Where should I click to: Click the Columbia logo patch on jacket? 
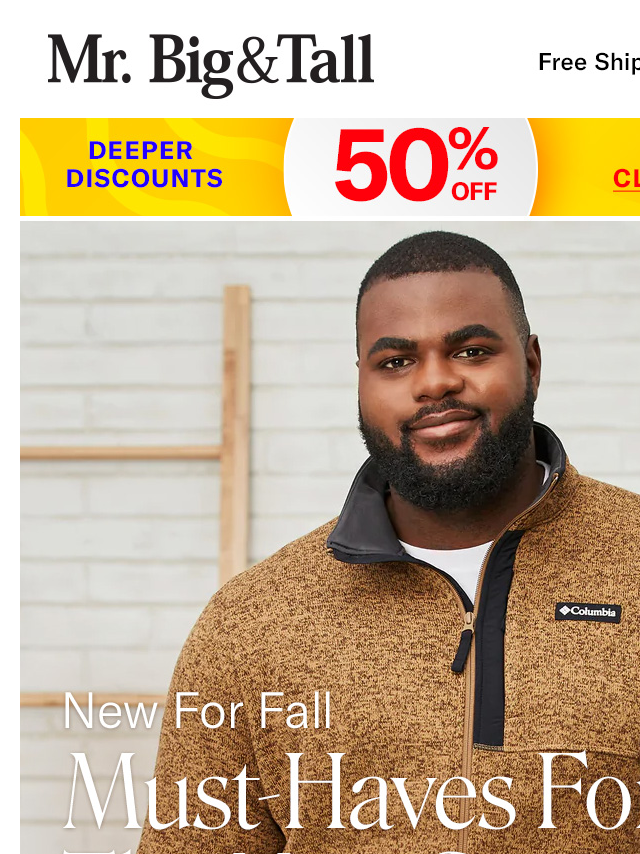click(588, 612)
